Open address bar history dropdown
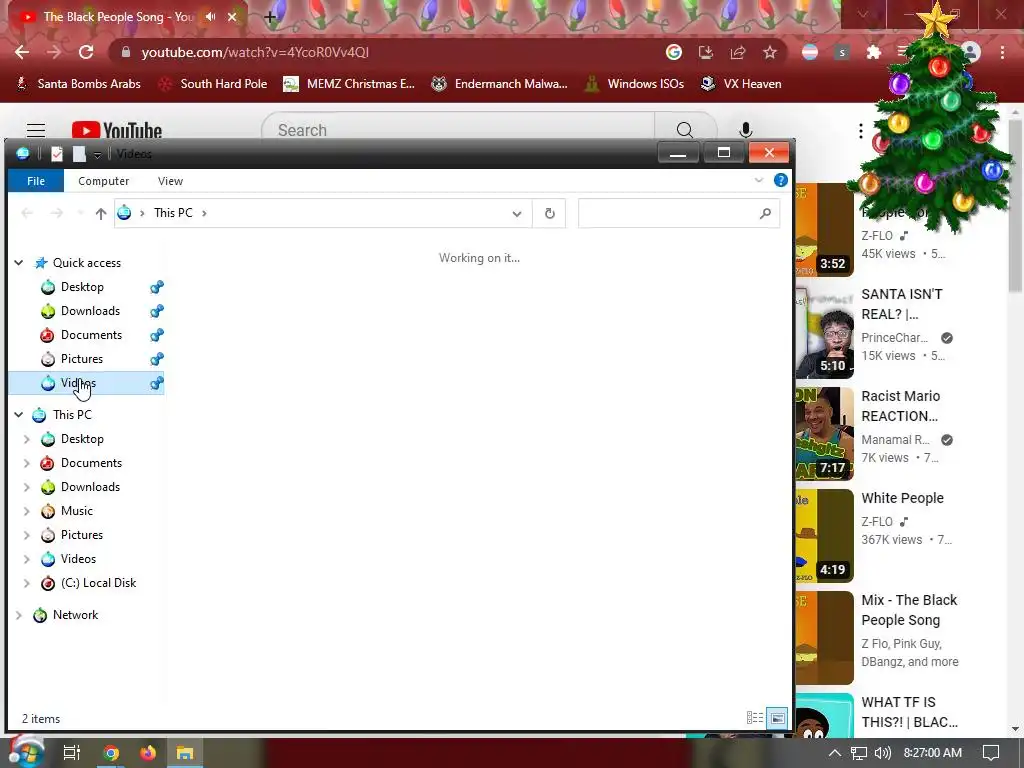 [x=517, y=214]
